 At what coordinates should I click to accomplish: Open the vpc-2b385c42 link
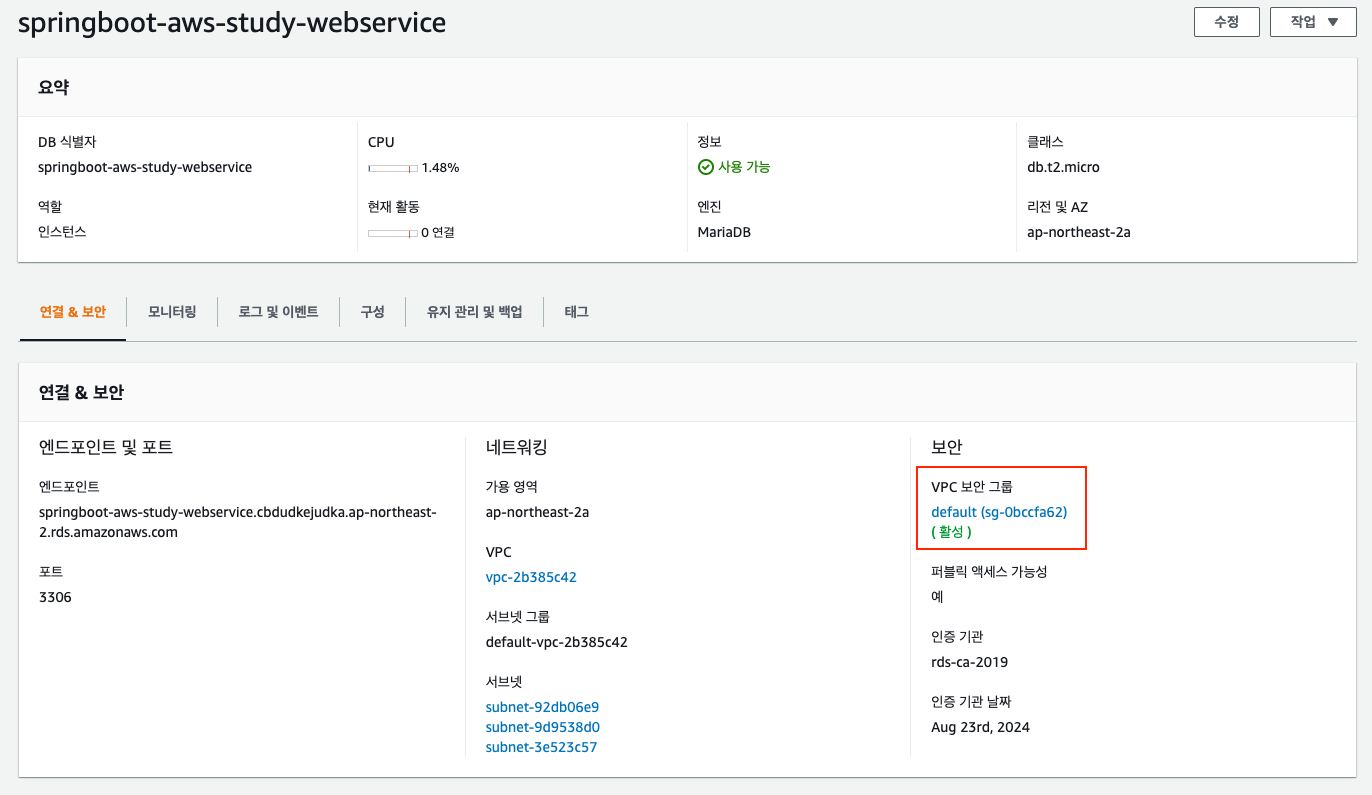click(531, 577)
